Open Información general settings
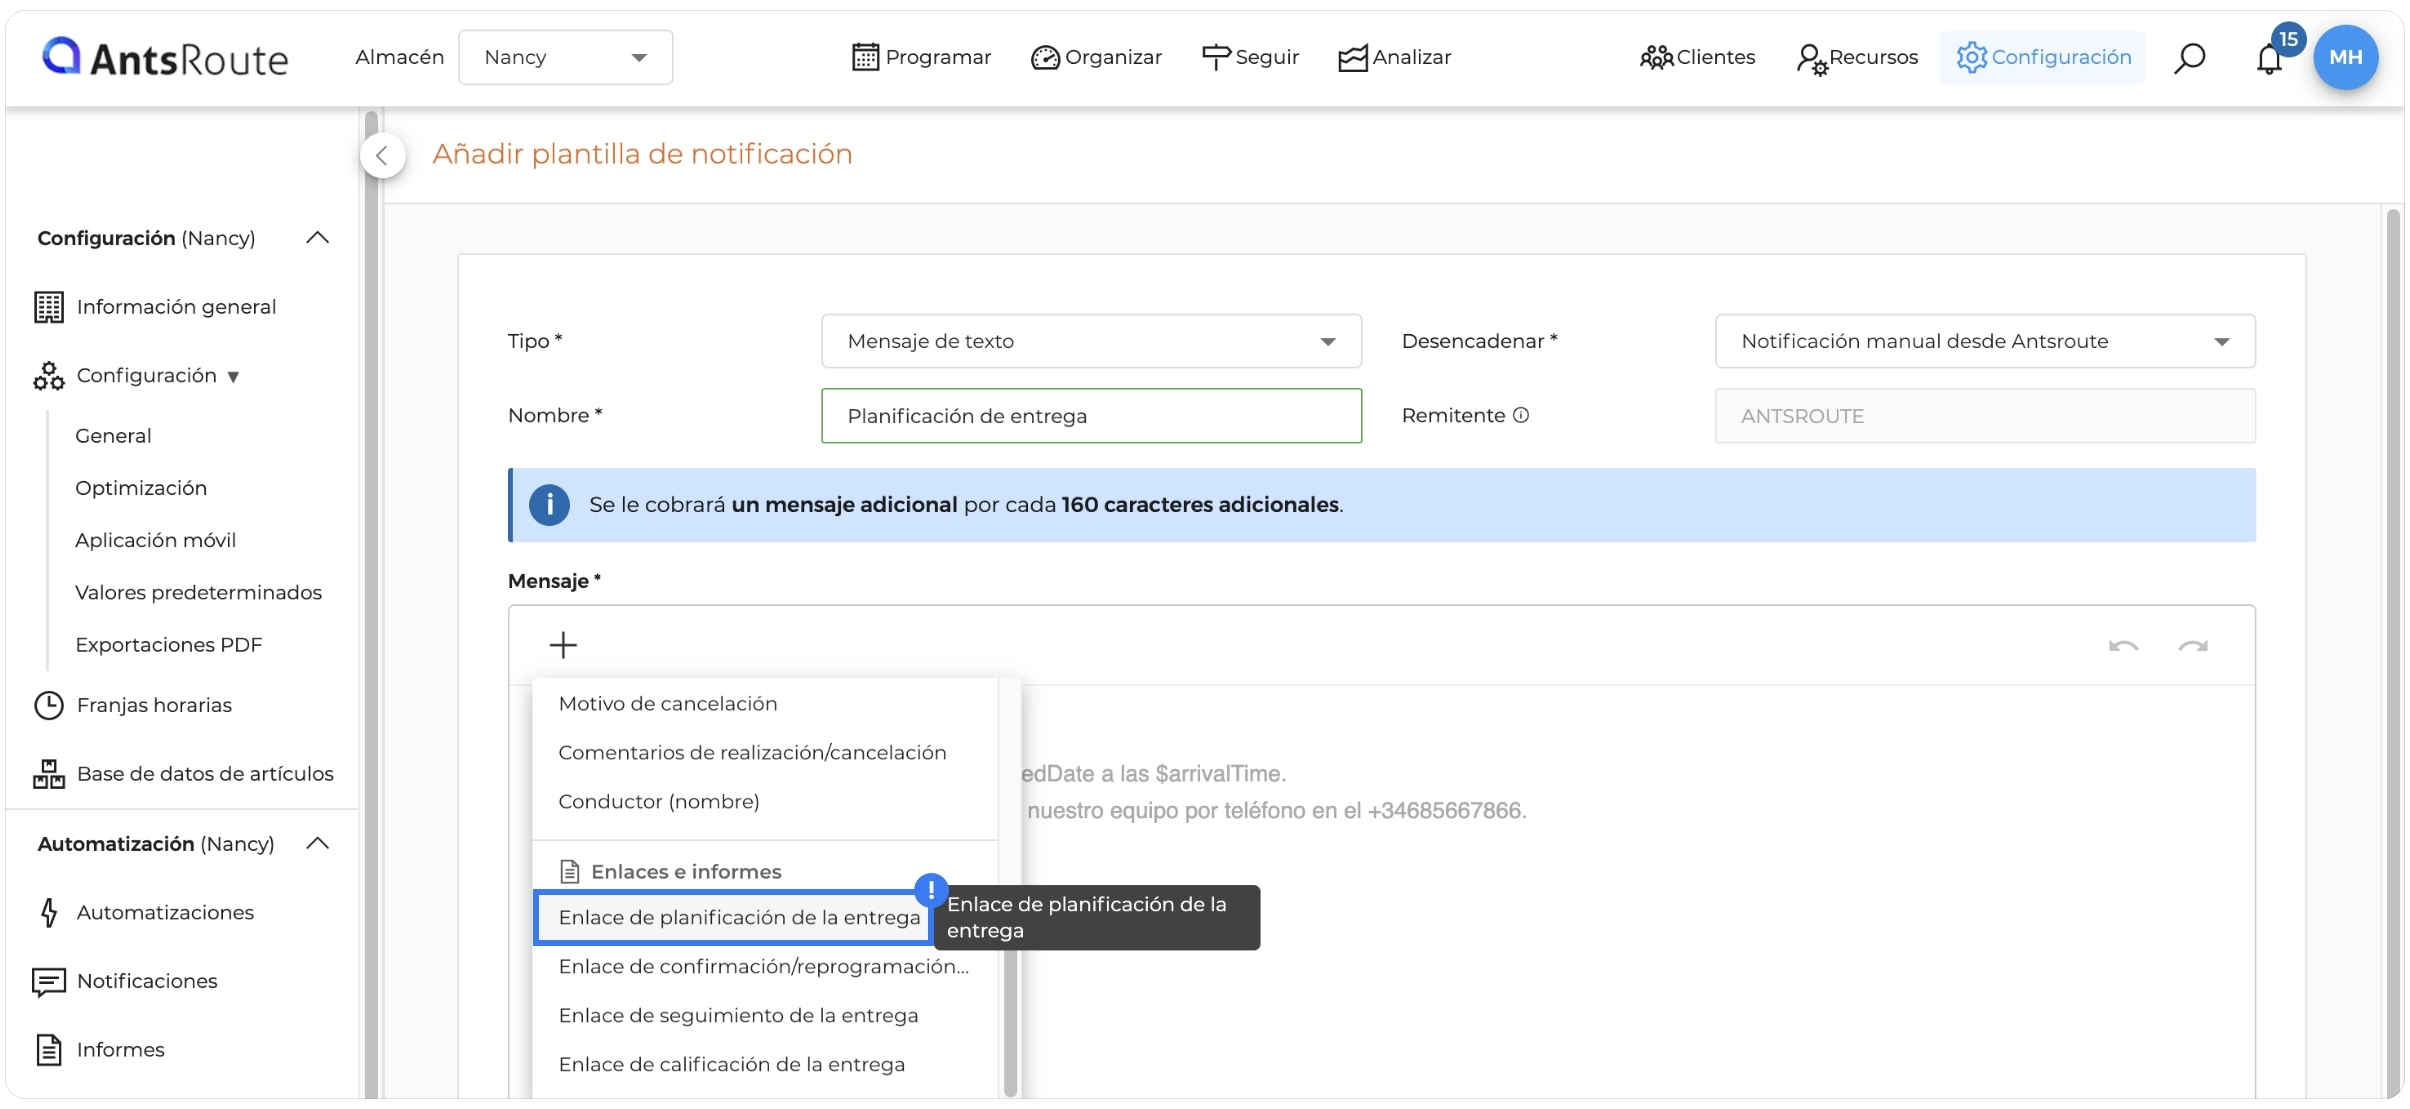Image resolution: width=2410 pixels, height=1109 pixels. pyautogui.click(x=177, y=307)
